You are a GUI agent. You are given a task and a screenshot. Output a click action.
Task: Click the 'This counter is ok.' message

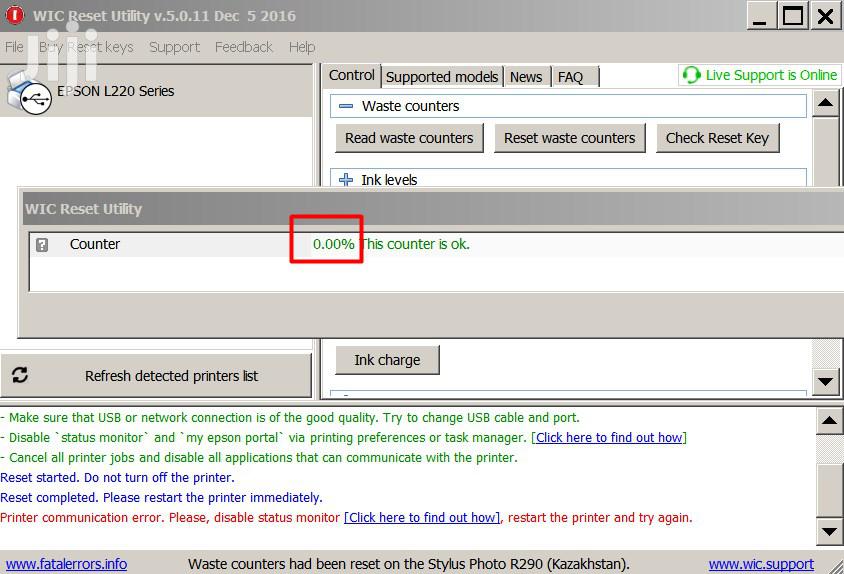coord(414,244)
